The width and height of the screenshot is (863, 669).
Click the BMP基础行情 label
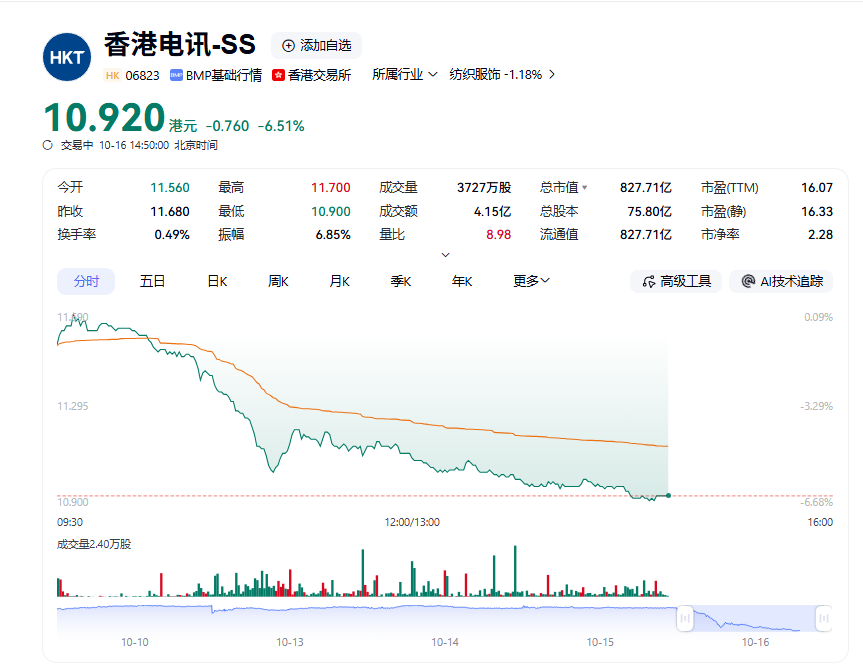223,75
